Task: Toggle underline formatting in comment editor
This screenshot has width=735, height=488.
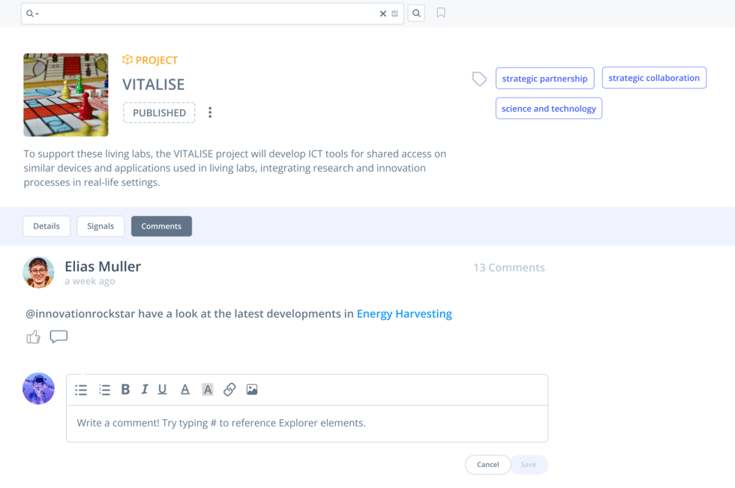Action: point(162,390)
